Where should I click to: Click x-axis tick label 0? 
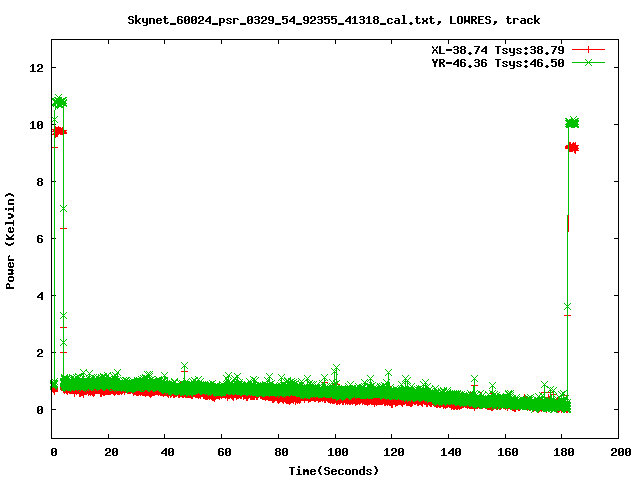(x=54, y=452)
